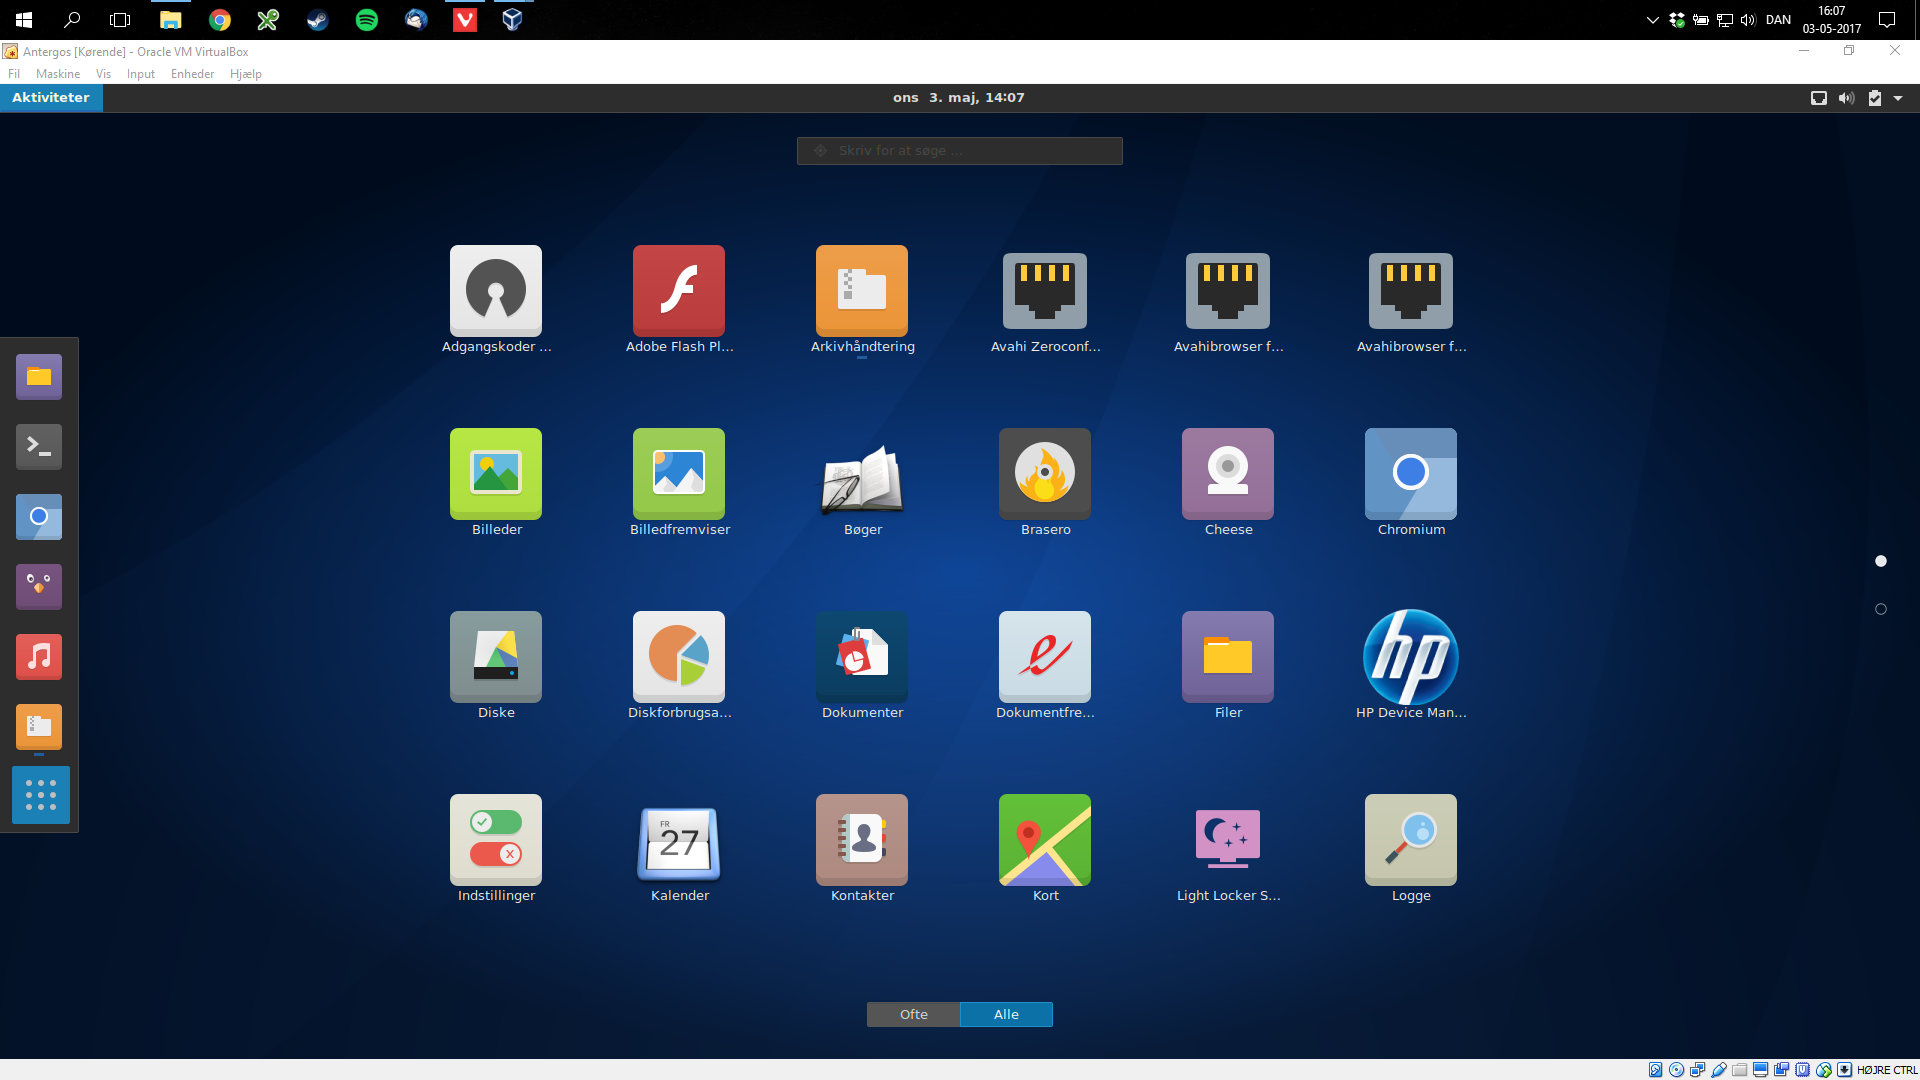
Task: Open the VirtualBox Enheder menu
Action: (x=192, y=74)
